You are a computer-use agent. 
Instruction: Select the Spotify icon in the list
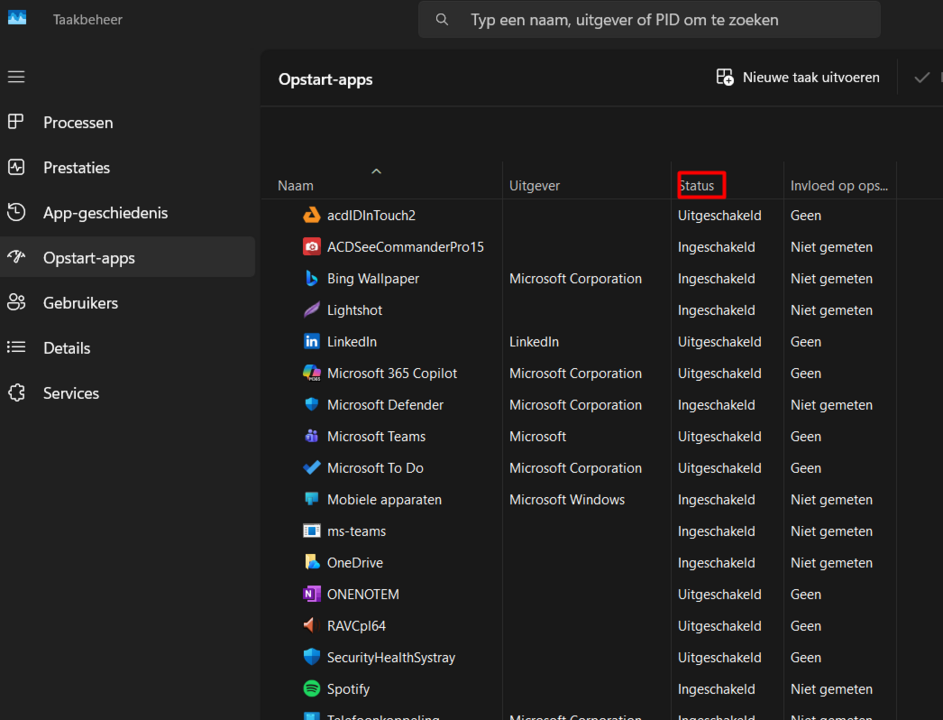click(x=314, y=688)
